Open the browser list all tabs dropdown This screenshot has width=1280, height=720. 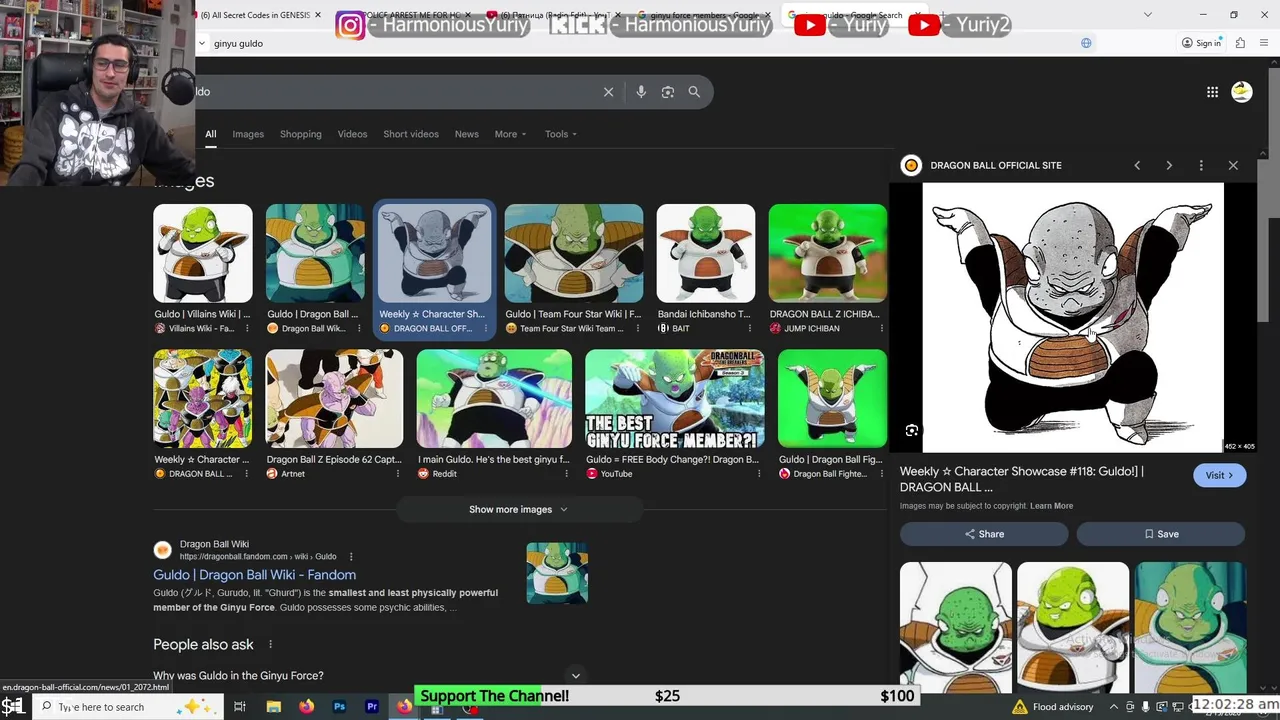(x=1147, y=15)
